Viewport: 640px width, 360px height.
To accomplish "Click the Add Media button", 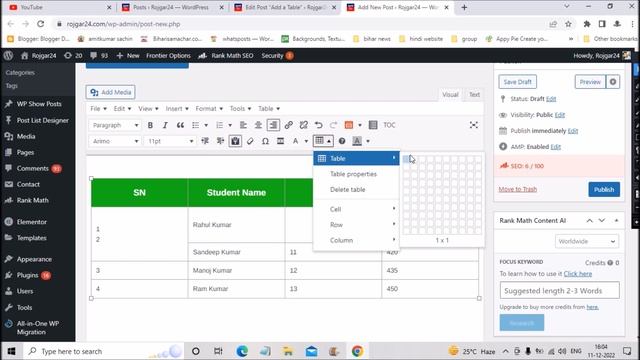I will [111, 92].
